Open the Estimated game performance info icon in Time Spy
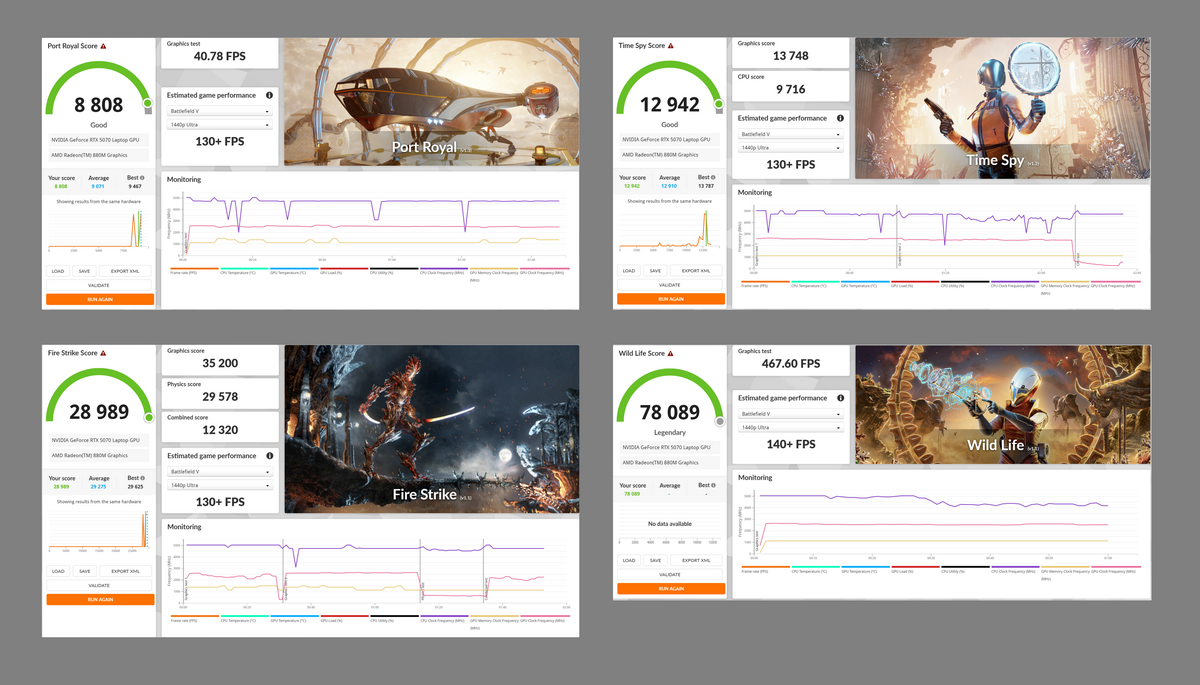Viewport: 1200px width, 685px height. [x=840, y=118]
